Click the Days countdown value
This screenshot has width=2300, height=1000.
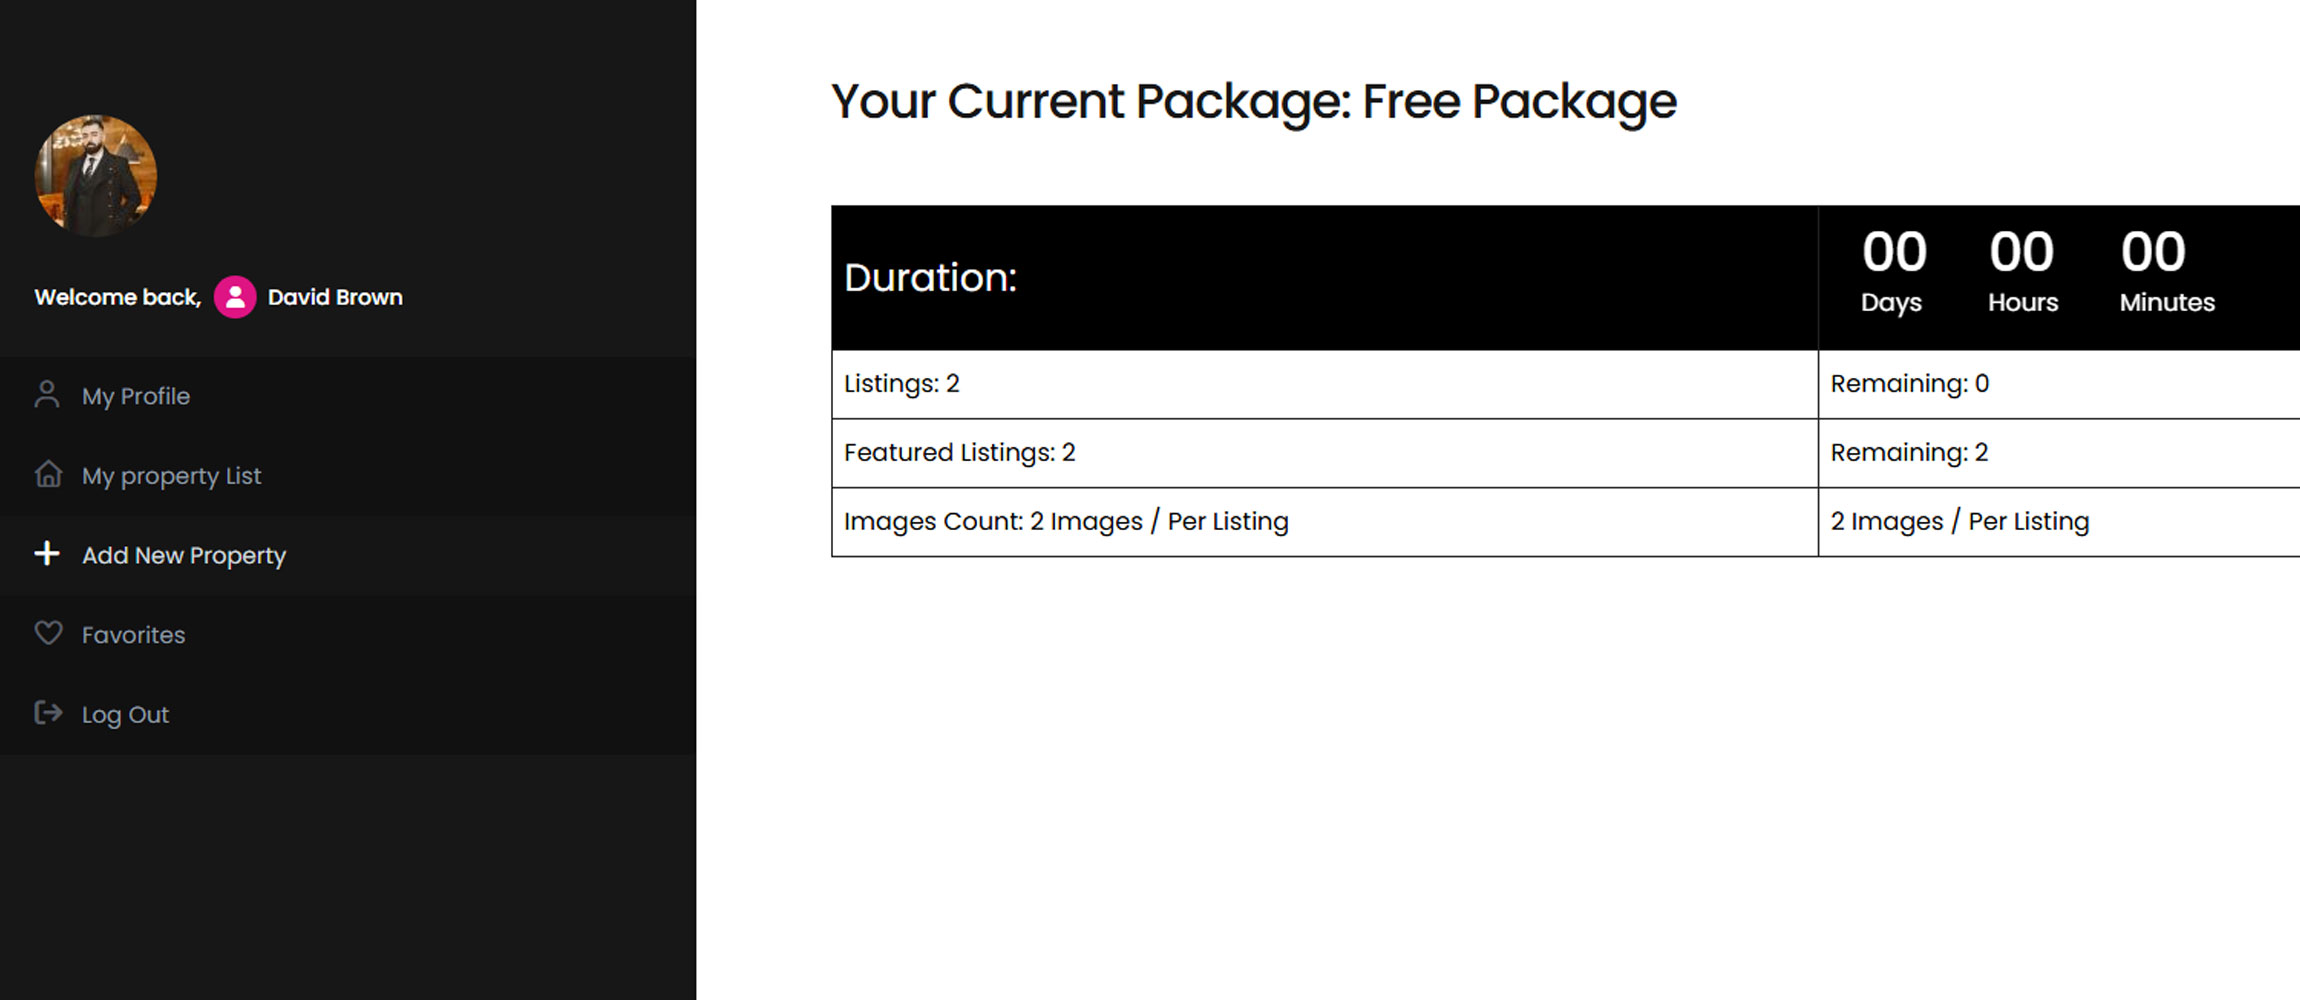(1893, 252)
